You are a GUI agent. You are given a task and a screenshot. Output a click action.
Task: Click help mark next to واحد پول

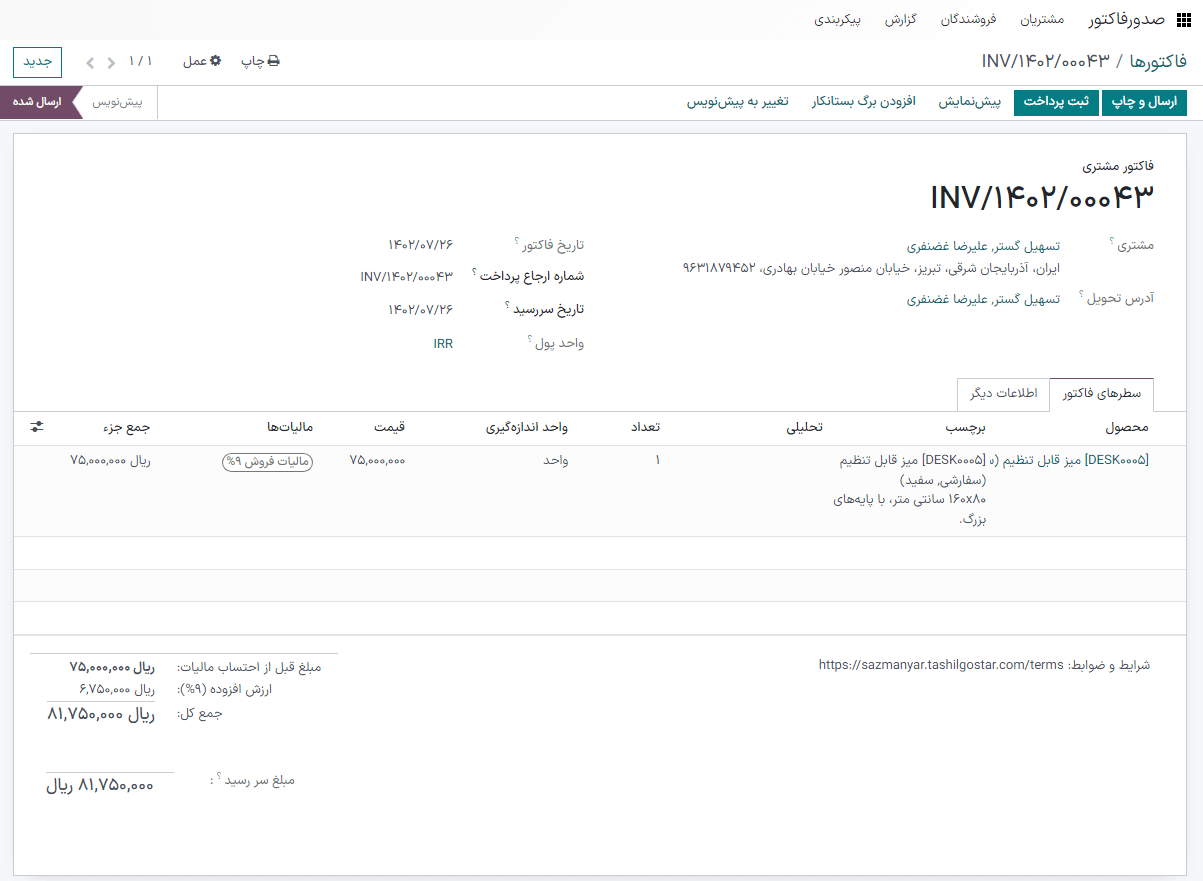[x=530, y=339]
